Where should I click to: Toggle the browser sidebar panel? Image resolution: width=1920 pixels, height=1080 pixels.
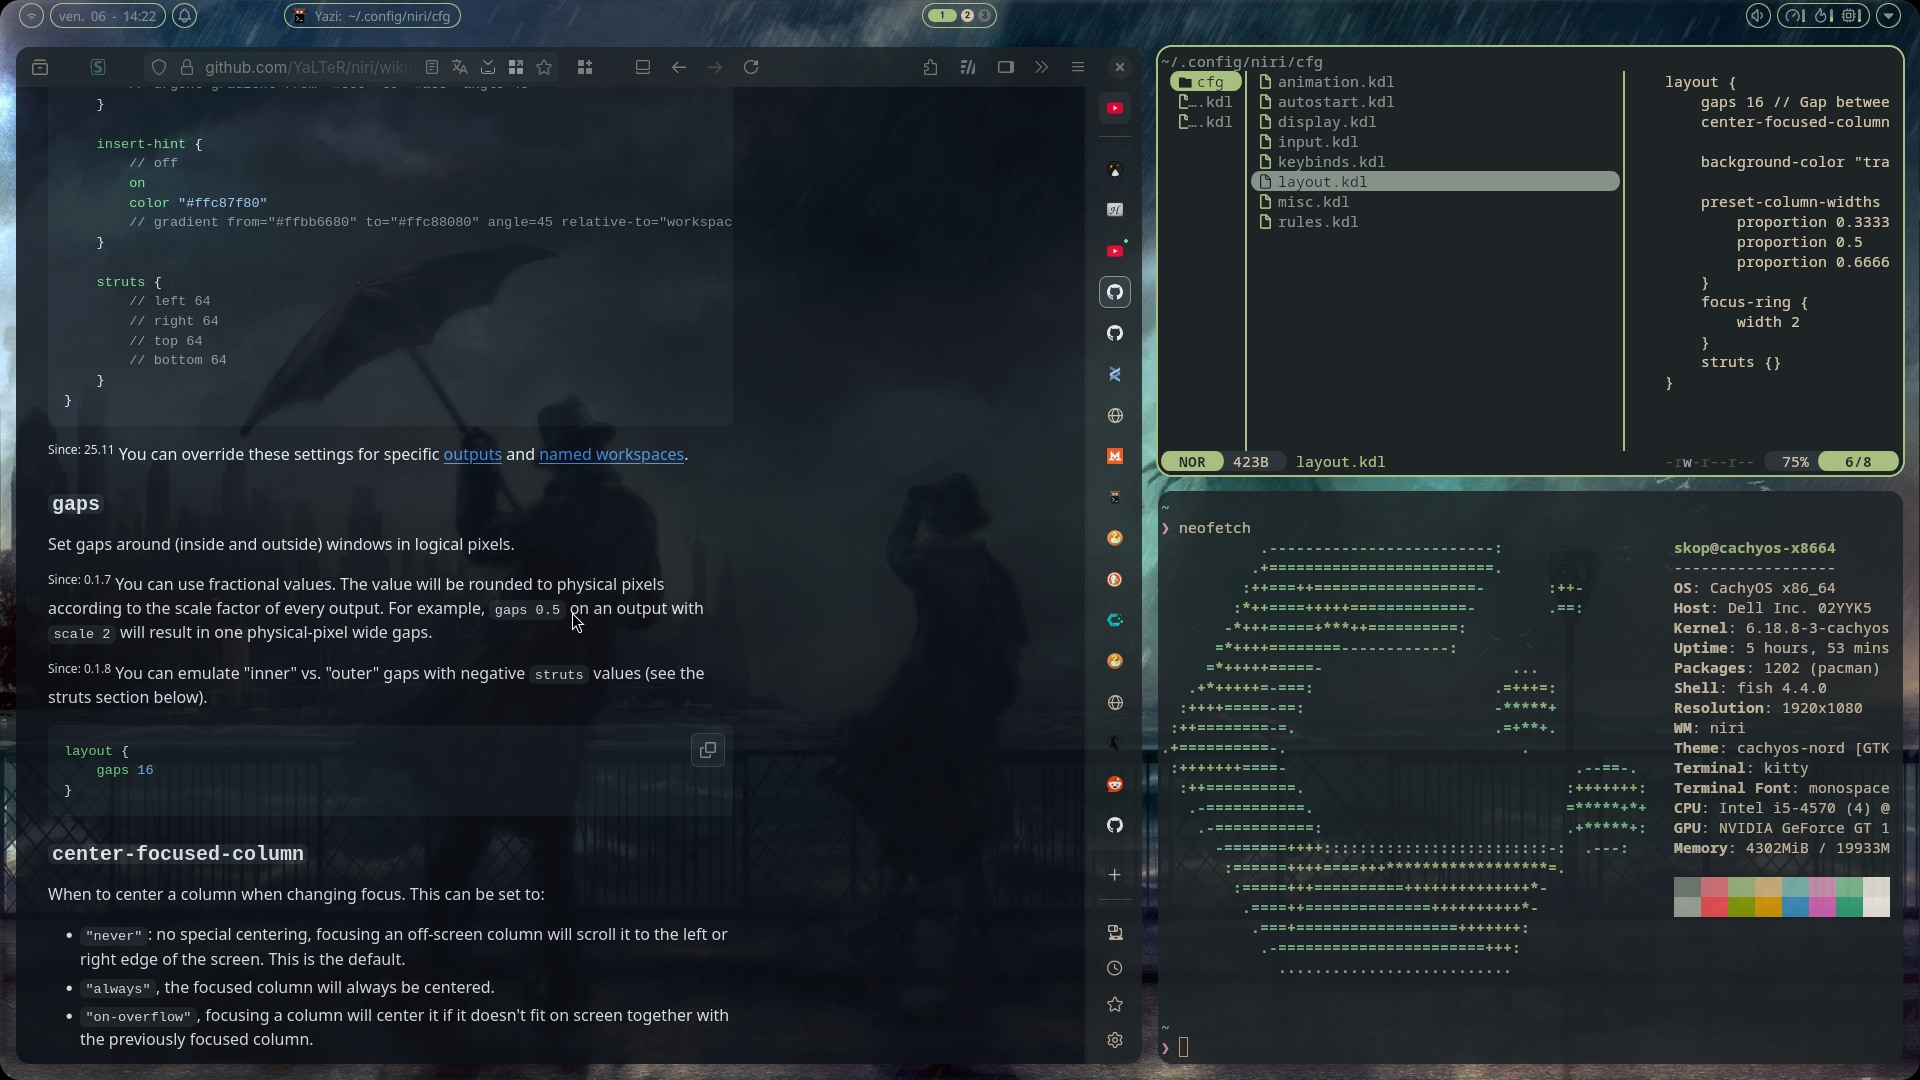pyautogui.click(x=1006, y=67)
